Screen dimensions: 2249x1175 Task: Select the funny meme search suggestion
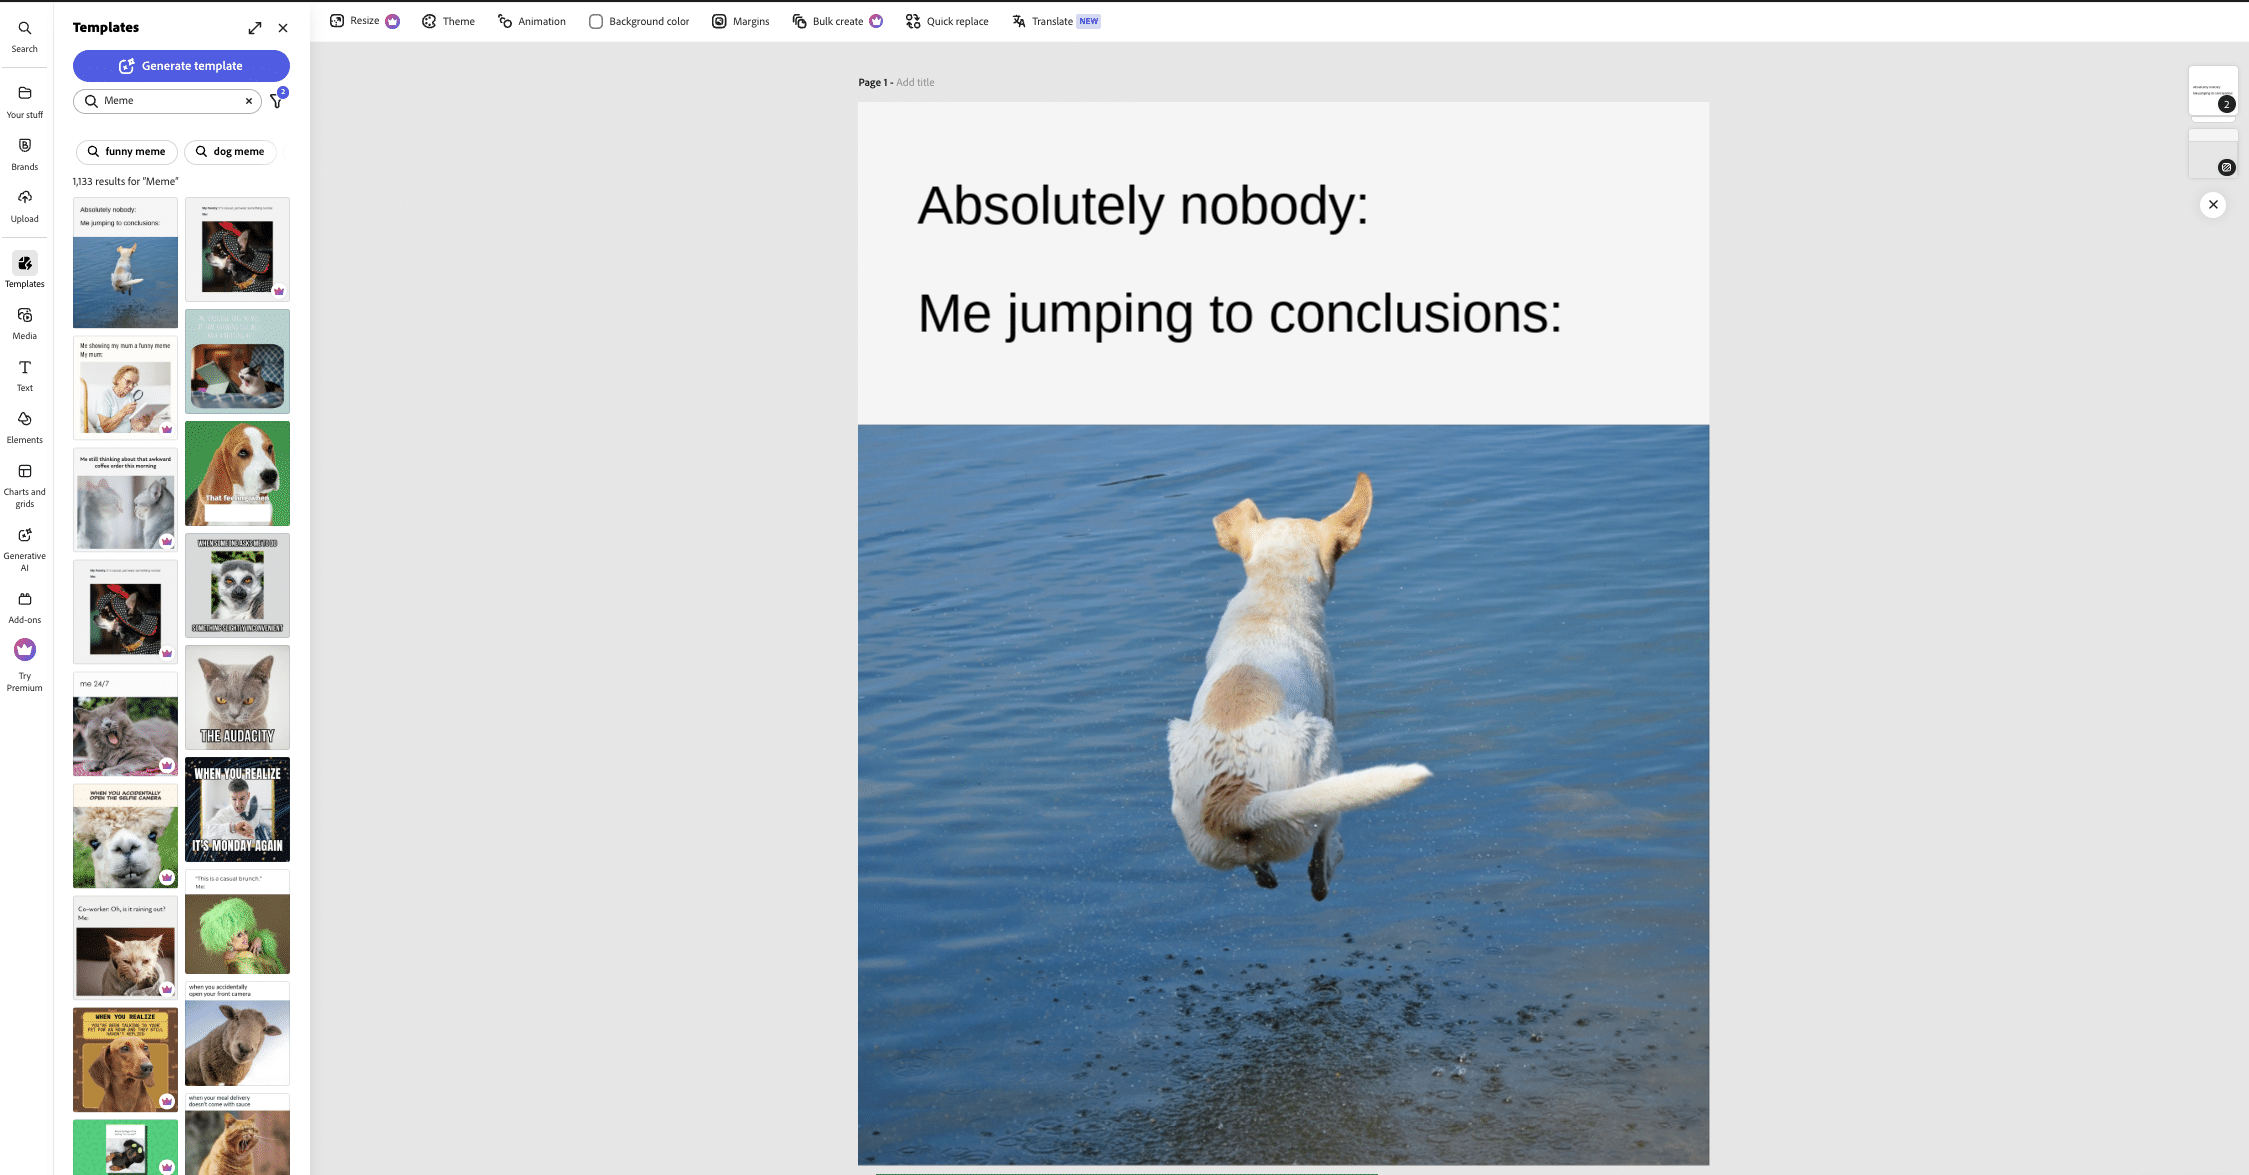(x=126, y=151)
